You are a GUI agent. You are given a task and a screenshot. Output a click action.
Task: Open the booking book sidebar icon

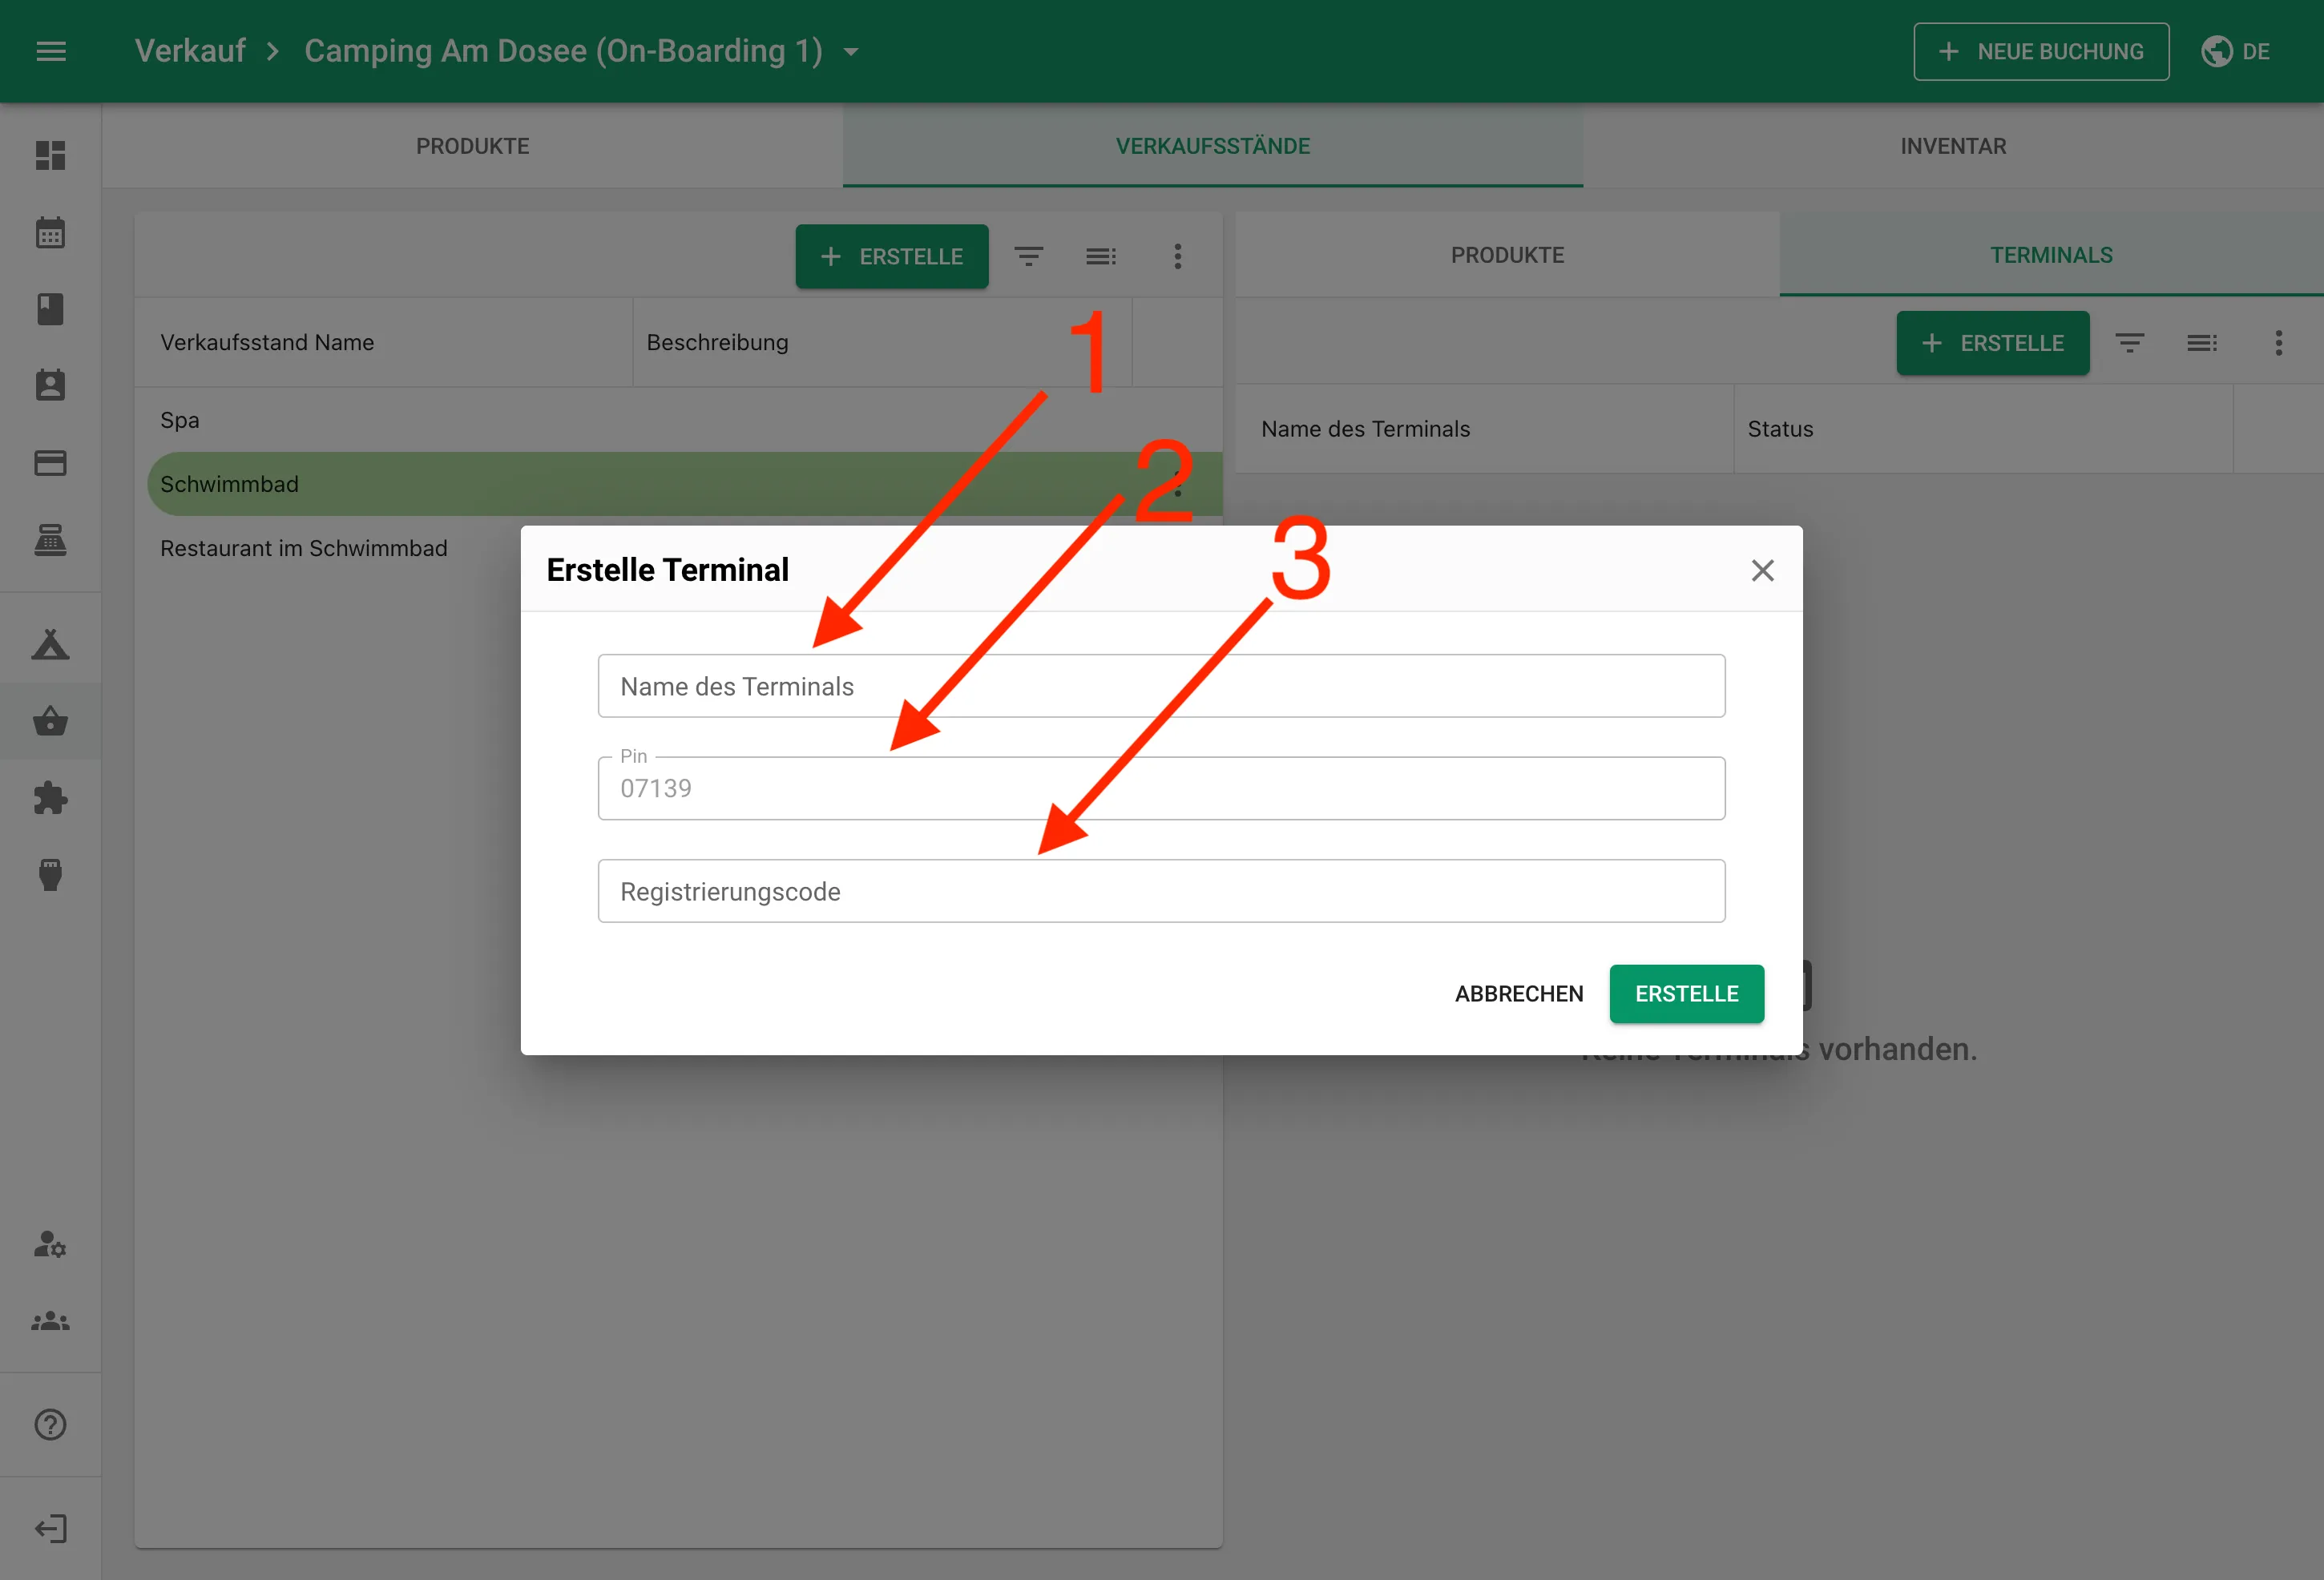(x=50, y=309)
